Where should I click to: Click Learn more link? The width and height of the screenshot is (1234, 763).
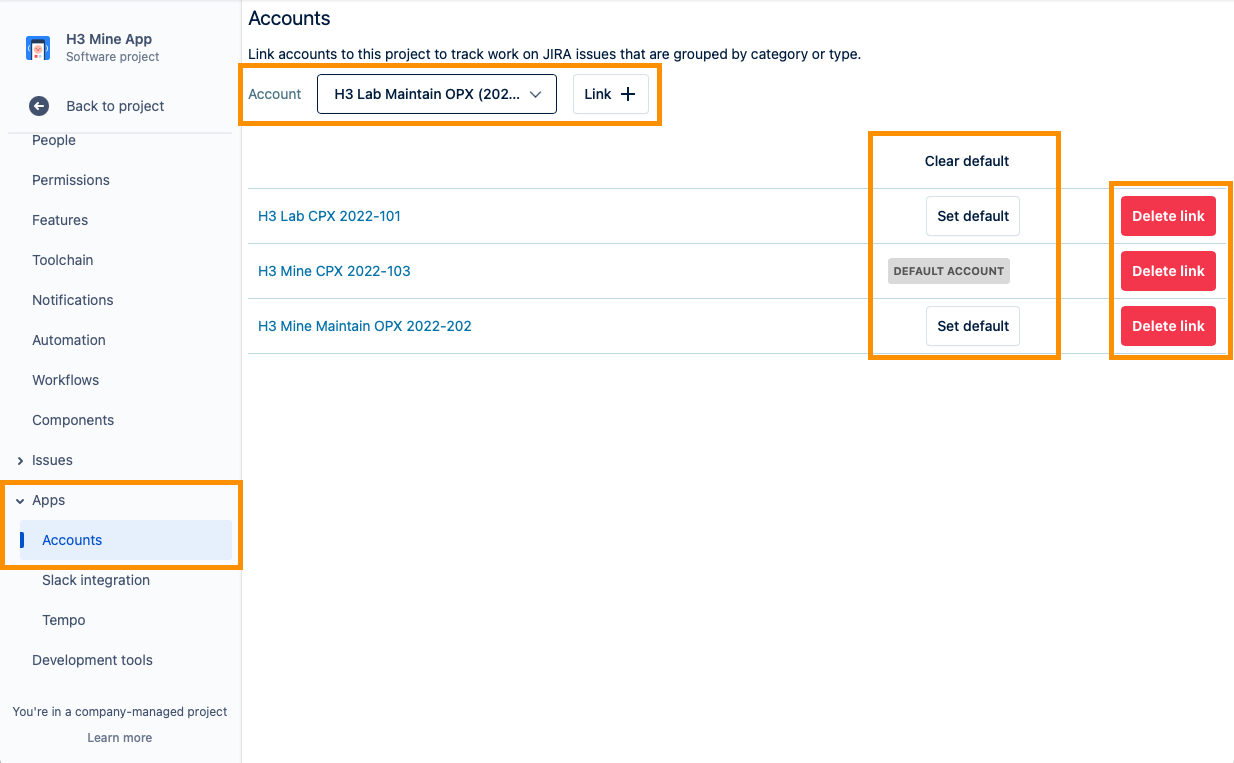[x=120, y=738]
